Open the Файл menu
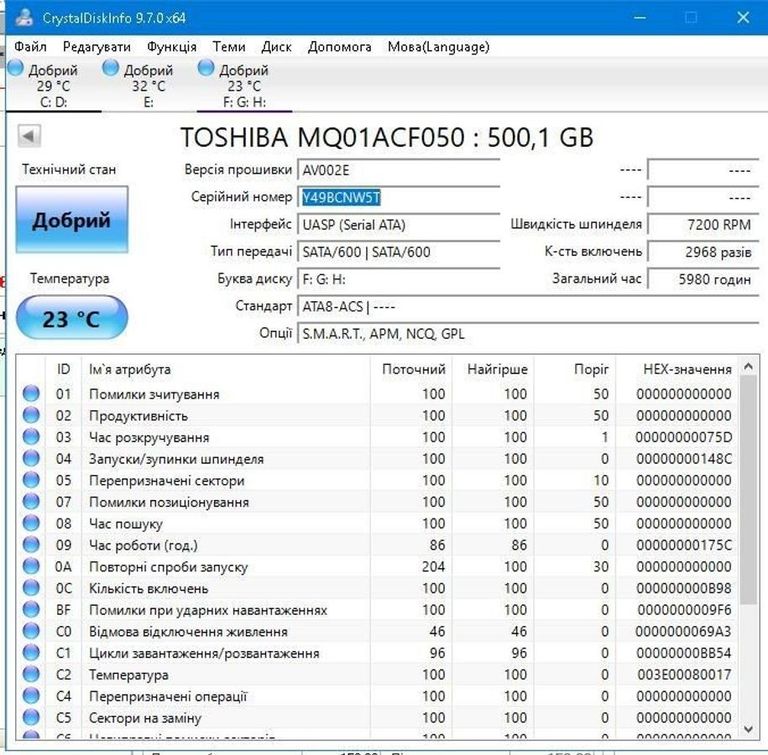The height and width of the screenshot is (755, 768). 30,47
